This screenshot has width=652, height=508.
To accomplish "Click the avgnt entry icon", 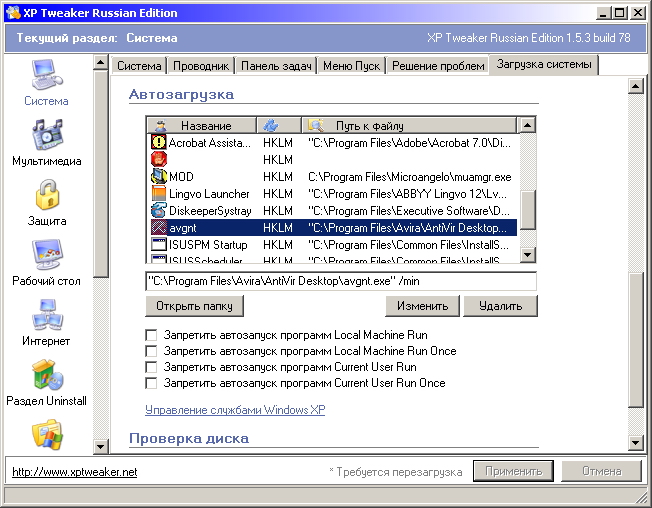I will pyautogui.click(x=158, y=228).
